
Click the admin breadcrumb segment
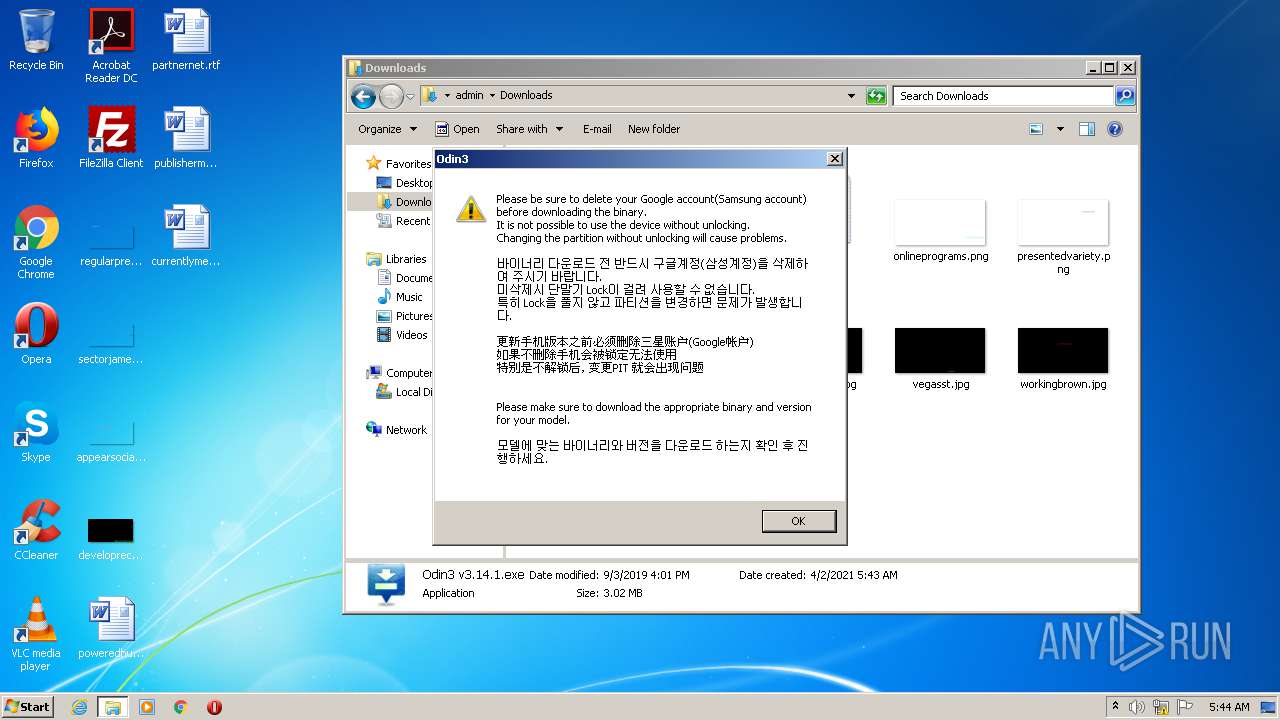tap(469, 96)
